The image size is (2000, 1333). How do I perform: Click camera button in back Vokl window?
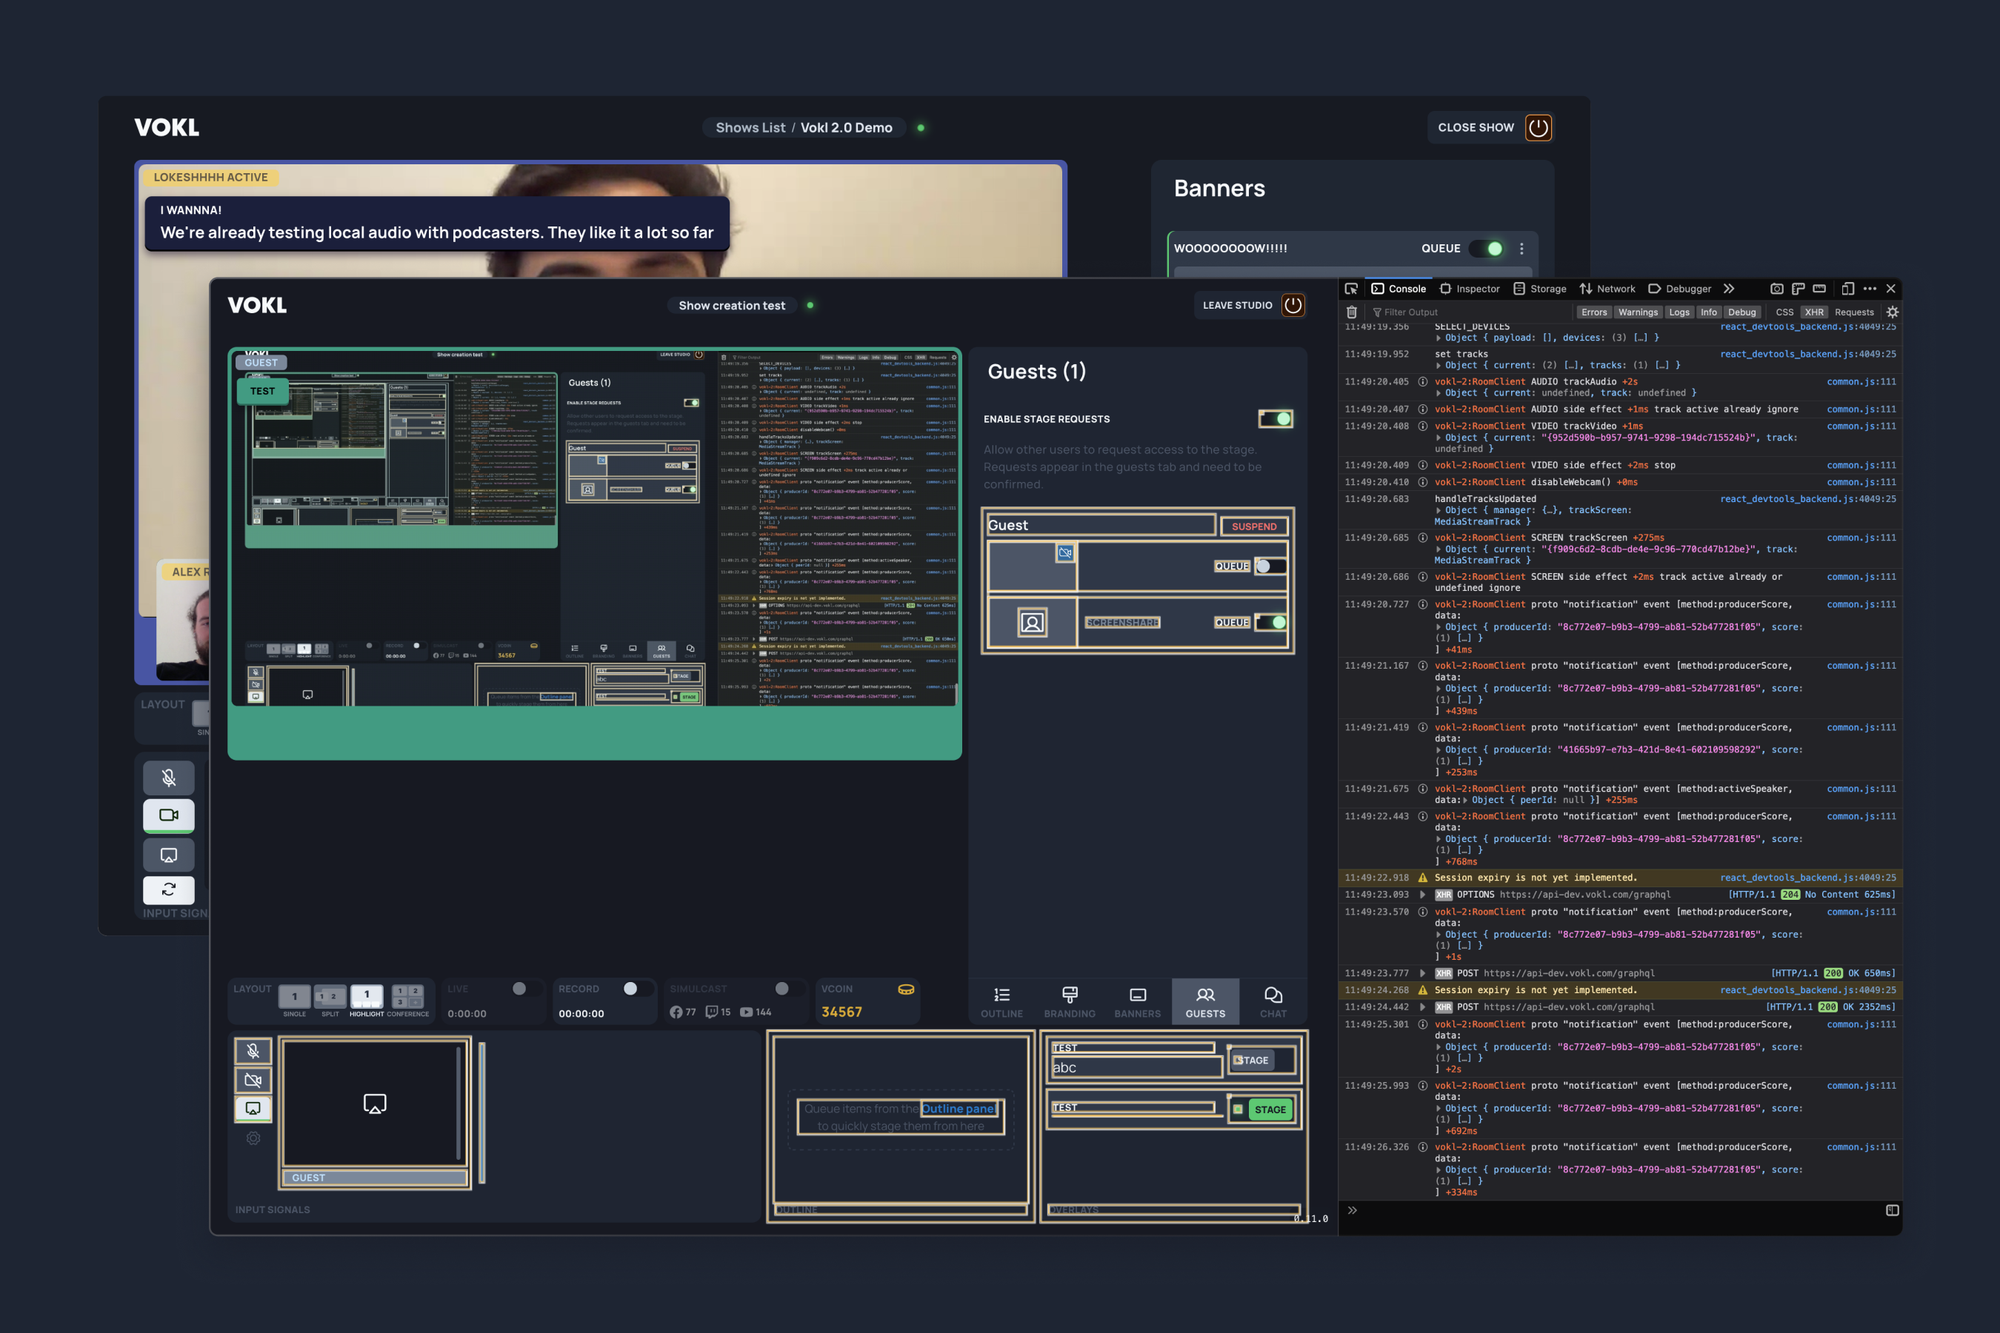point(169,815)
